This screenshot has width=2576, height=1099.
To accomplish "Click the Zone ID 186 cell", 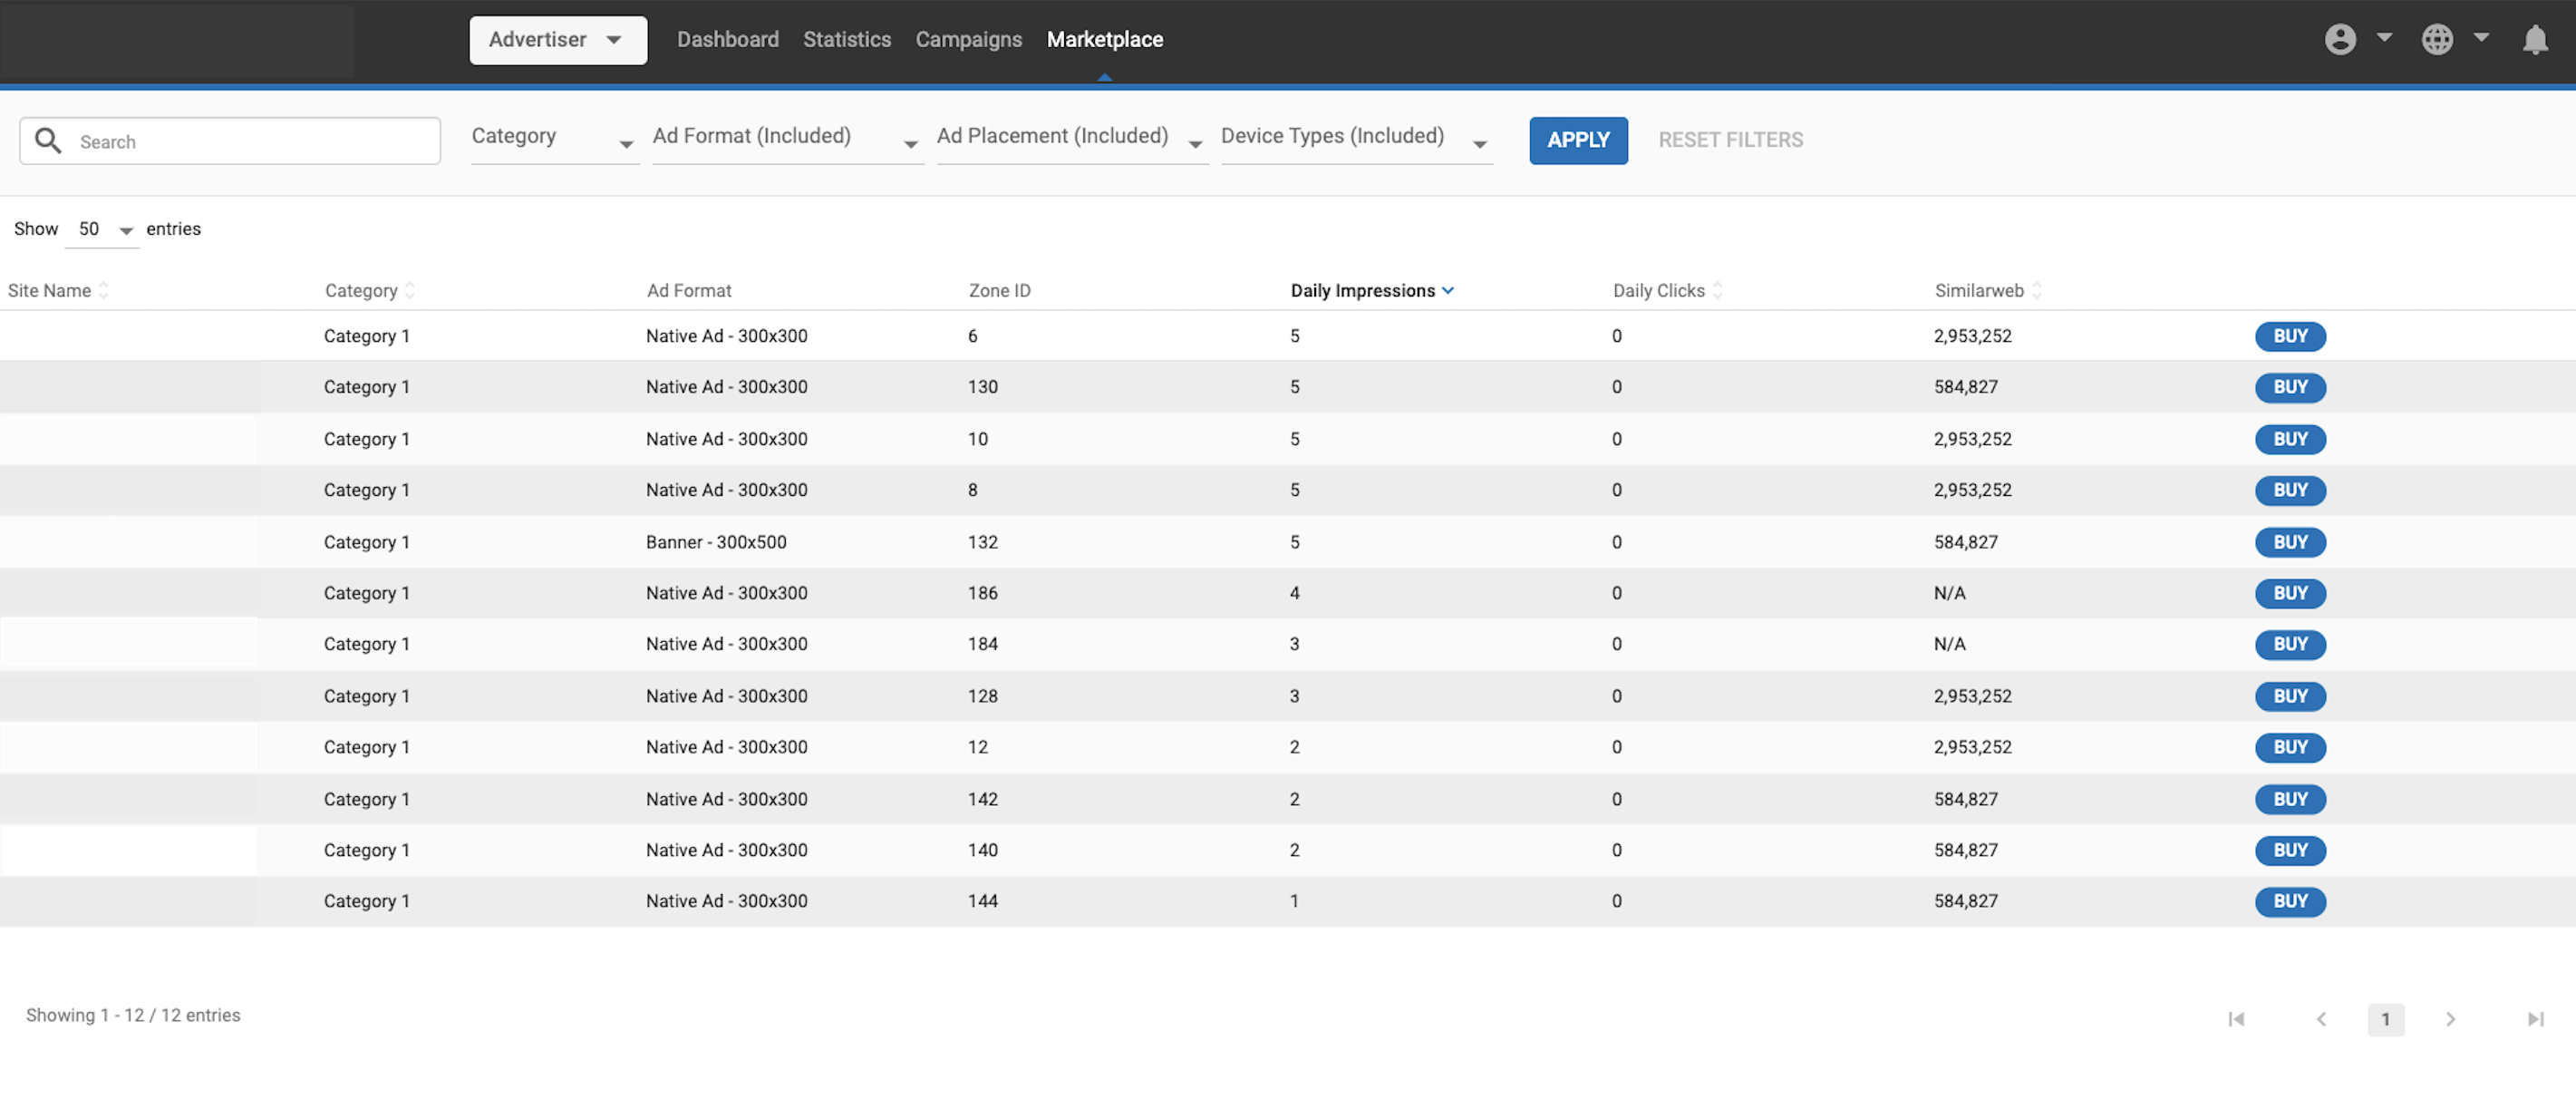I will tap(982, 593).
